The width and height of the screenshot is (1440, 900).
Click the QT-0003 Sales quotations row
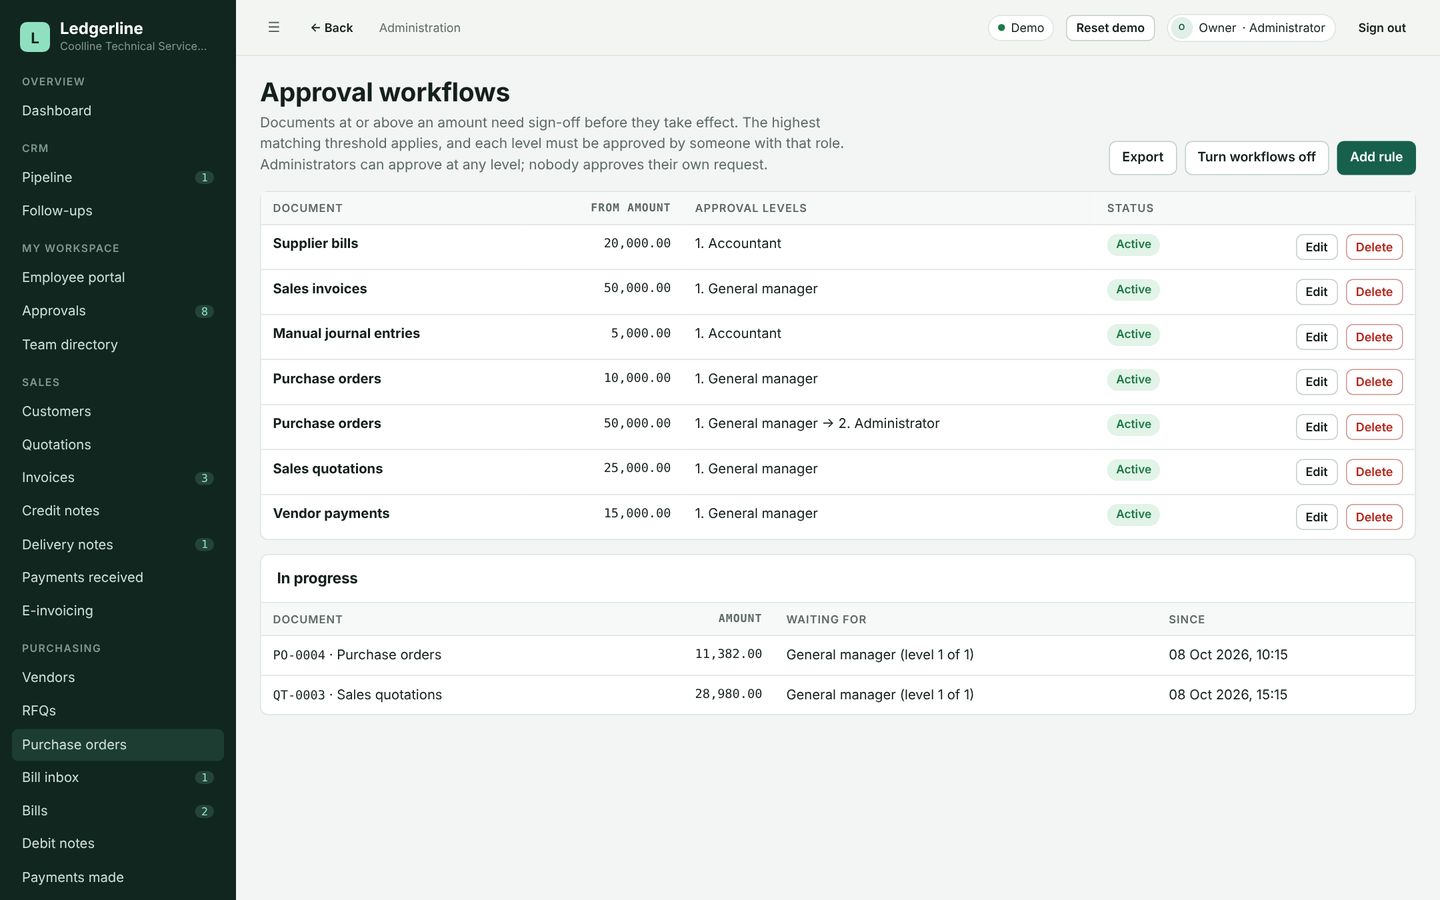coord(838,695)
